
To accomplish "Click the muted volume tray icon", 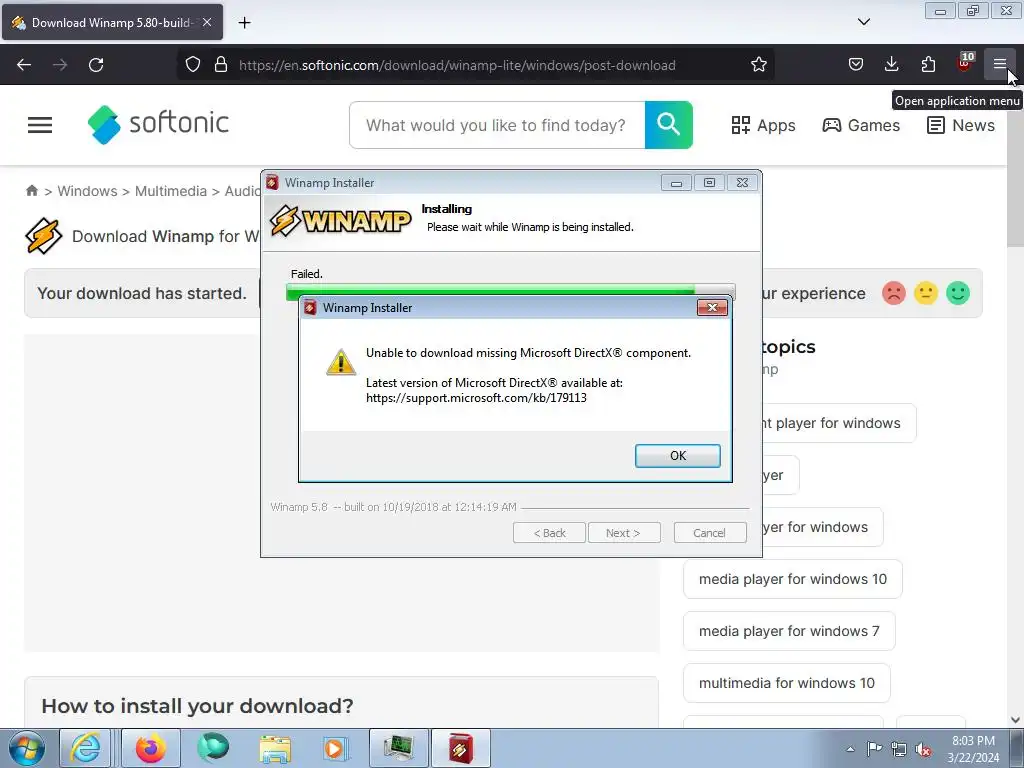I will 923,749.
